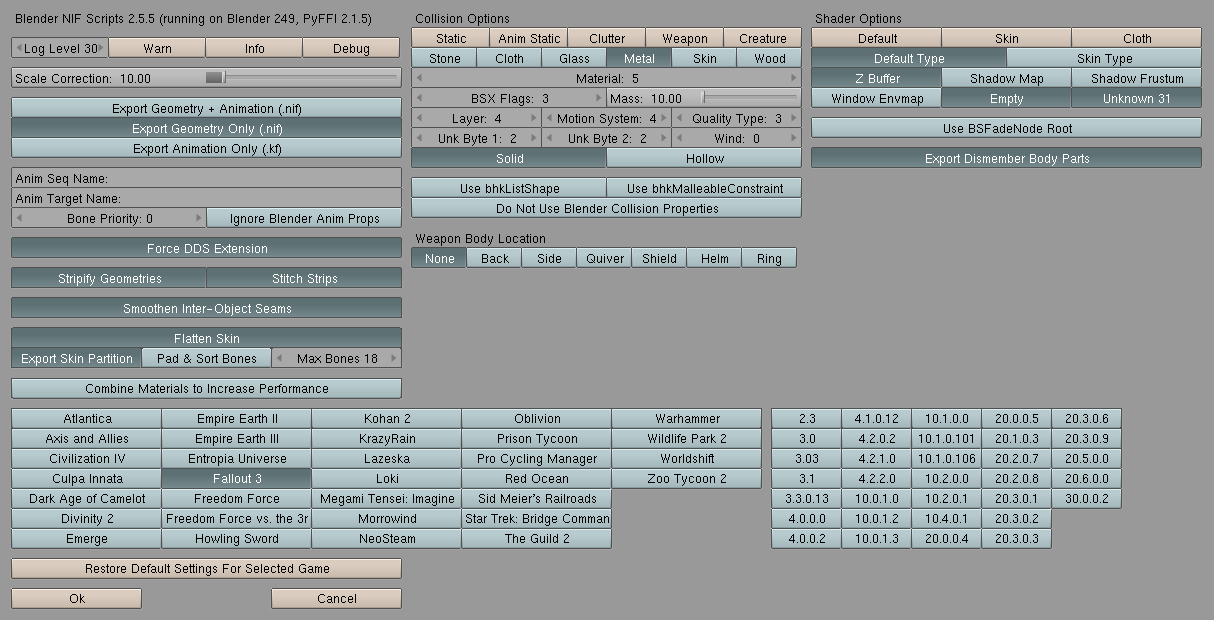Image resolution: width=1214 pixels, height=620 pixels.
Task: Confirm export with Ok button
Action: pos(77,598)
